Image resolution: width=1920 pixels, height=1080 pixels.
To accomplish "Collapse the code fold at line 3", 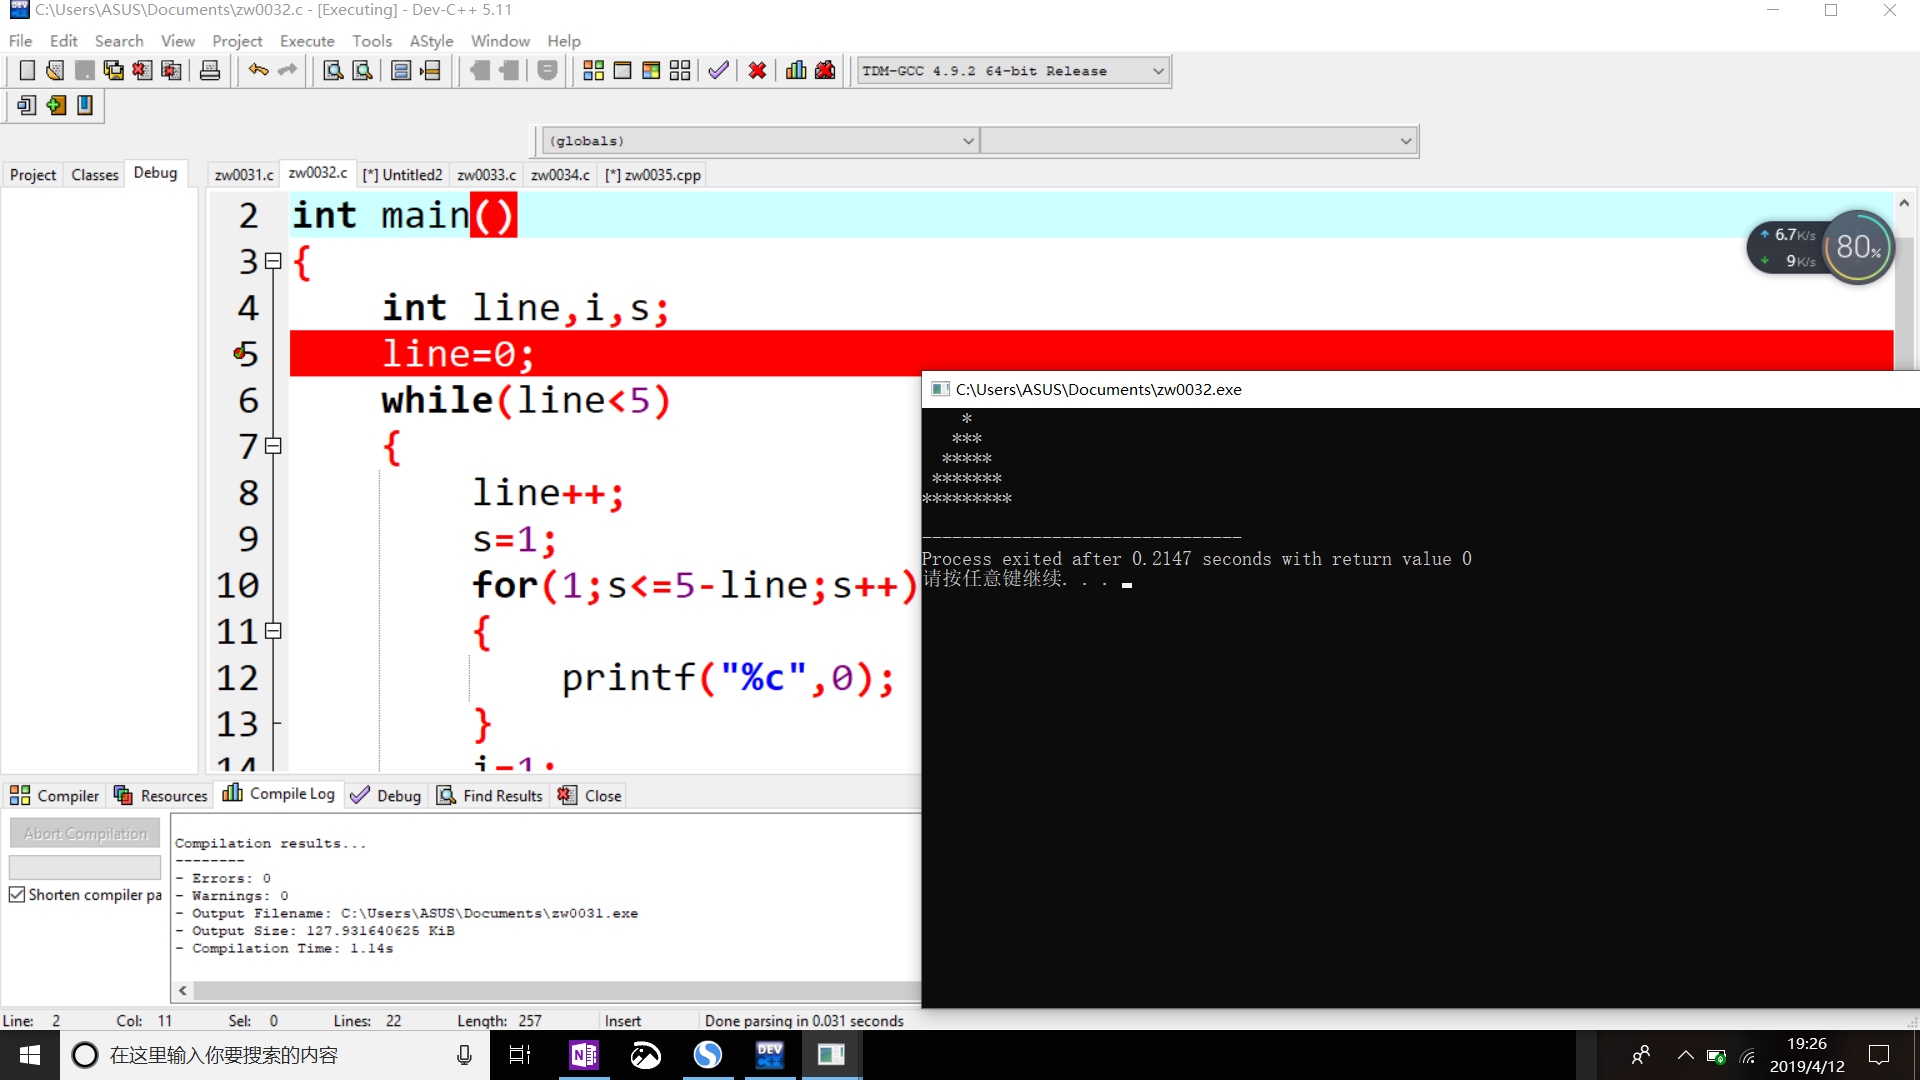I will click(x=273, y=262).
